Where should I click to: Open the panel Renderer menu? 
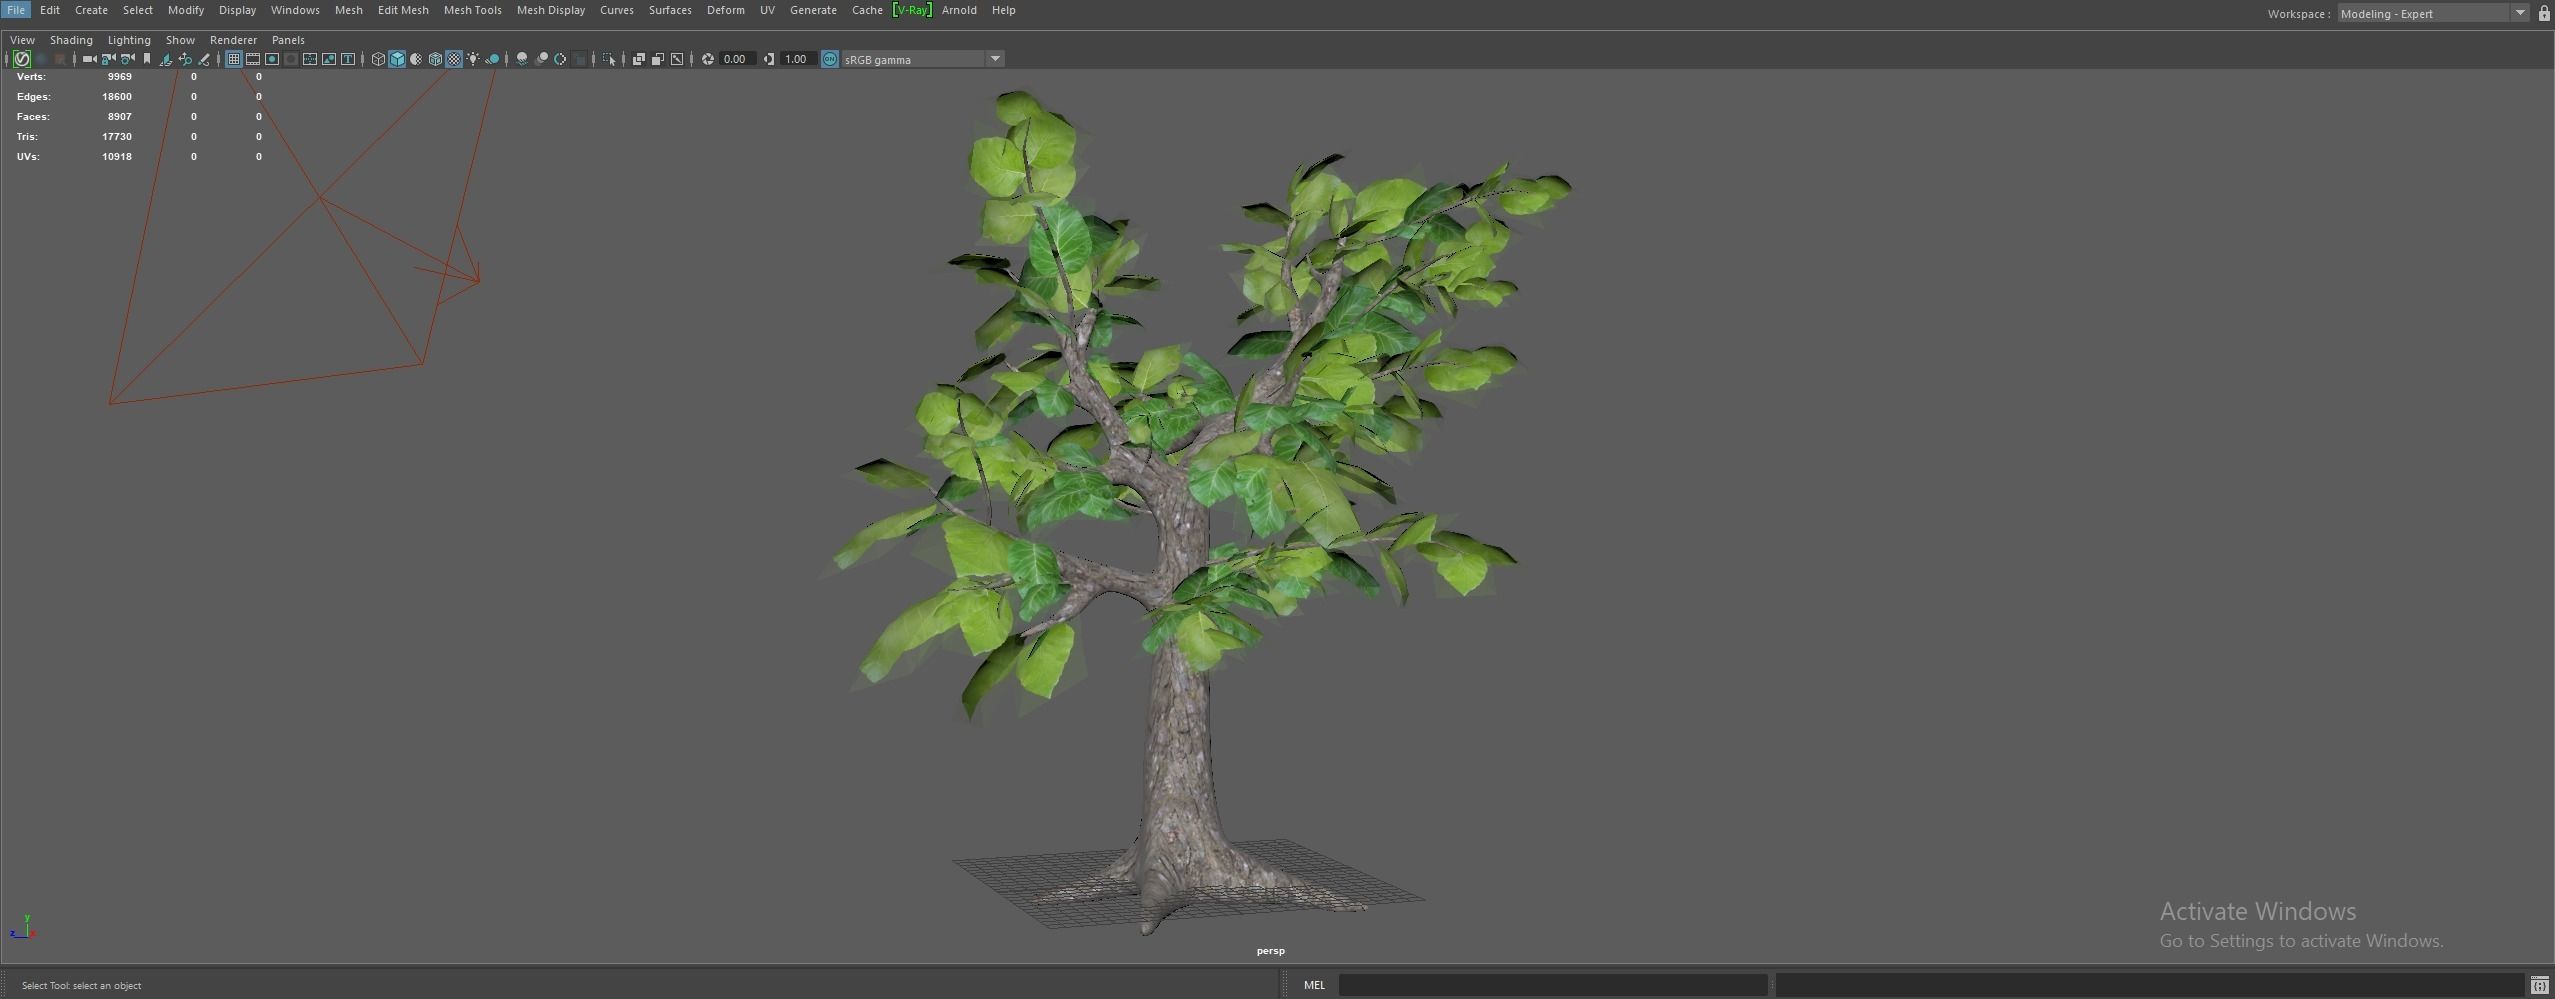click(233, 40)
